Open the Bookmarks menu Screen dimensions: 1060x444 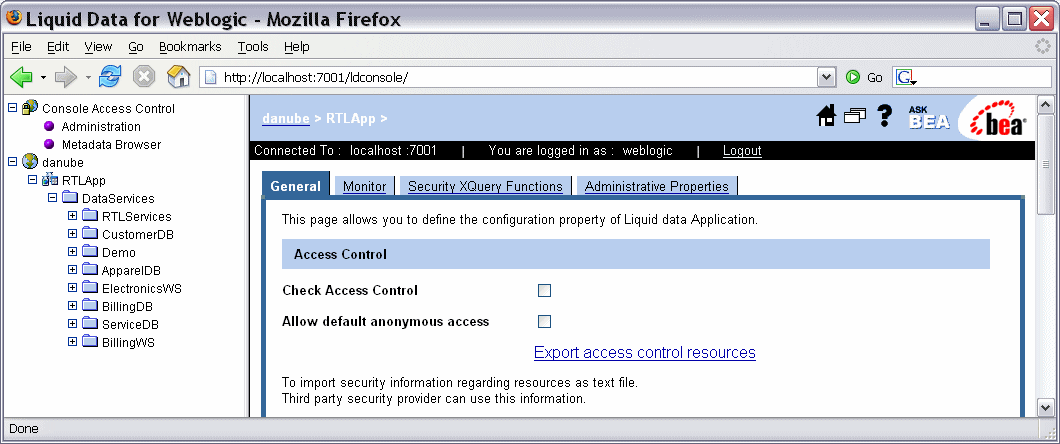pos(190,47)
